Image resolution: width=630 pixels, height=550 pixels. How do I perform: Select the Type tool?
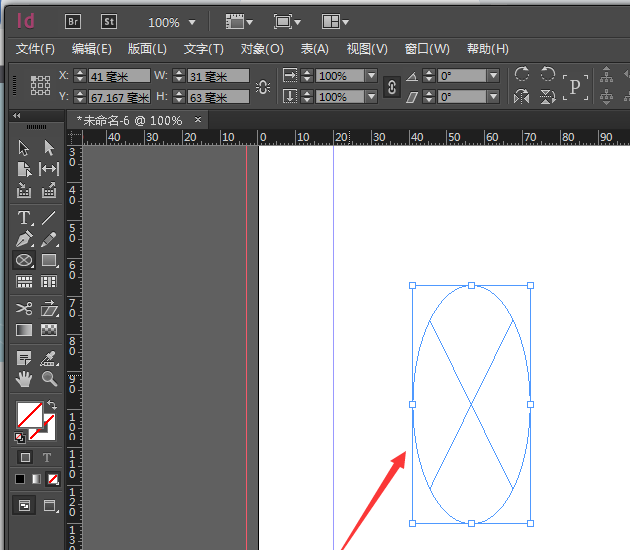click(24, 218)
